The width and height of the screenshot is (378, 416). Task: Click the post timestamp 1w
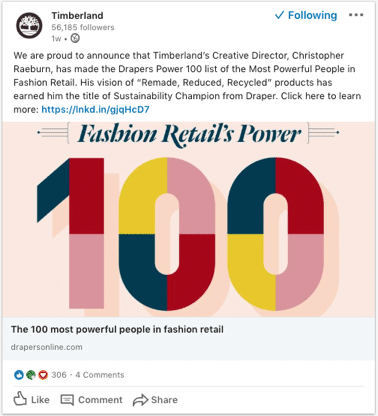[56, 39]
